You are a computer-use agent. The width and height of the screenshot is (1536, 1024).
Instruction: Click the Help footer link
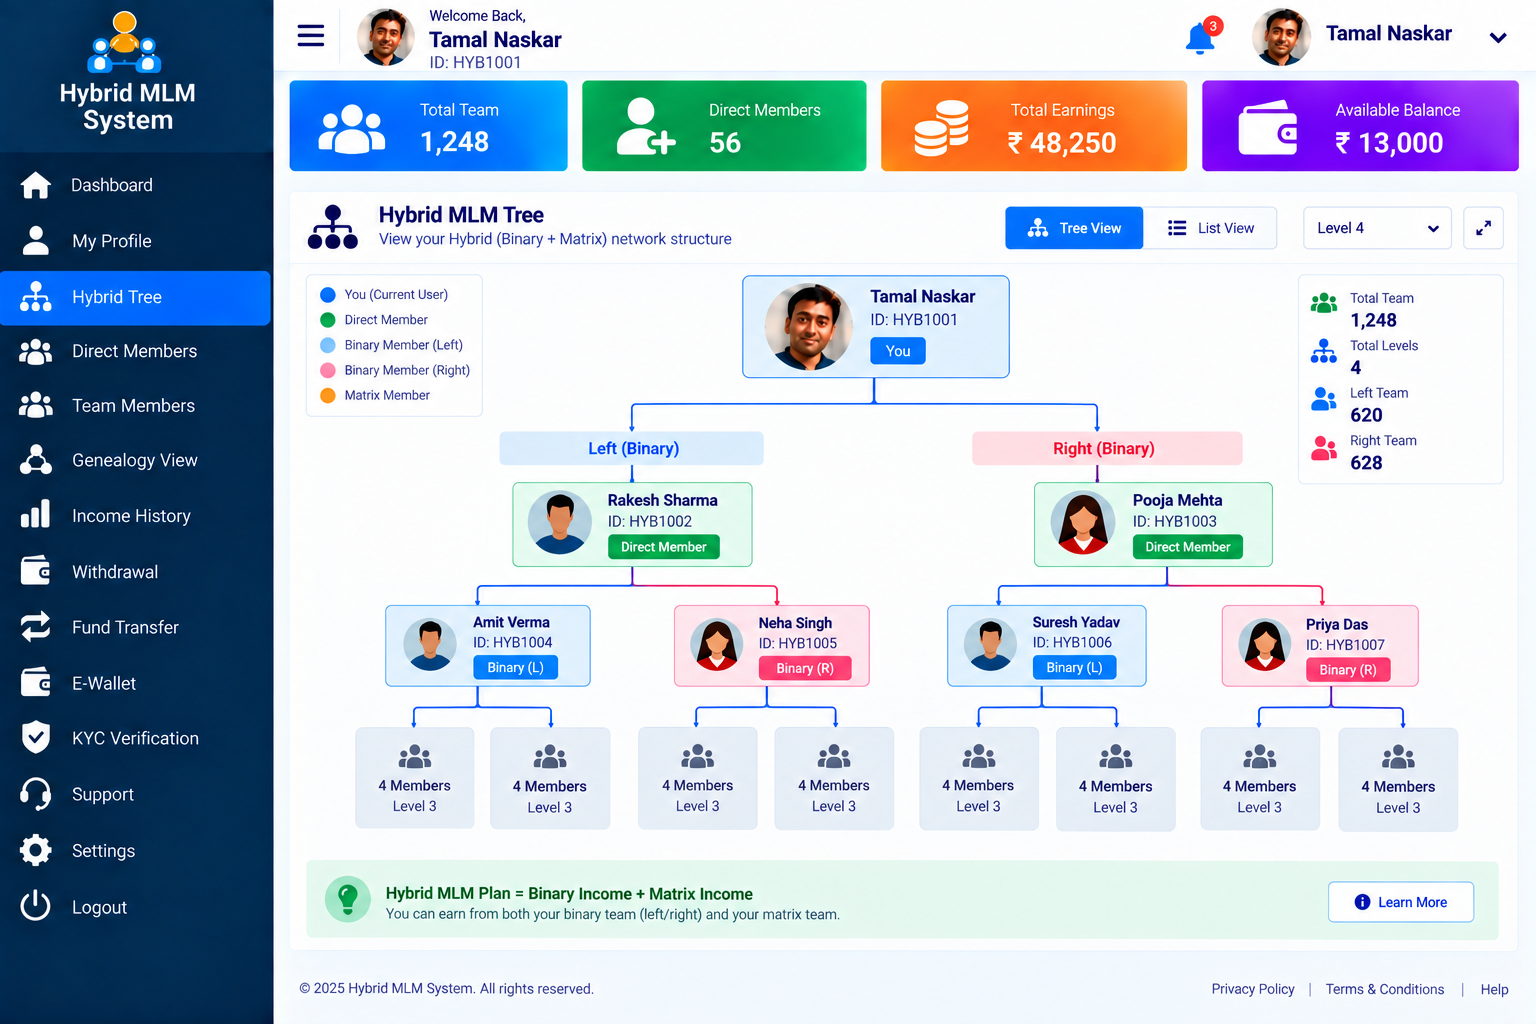click(x=1494, y=989)
